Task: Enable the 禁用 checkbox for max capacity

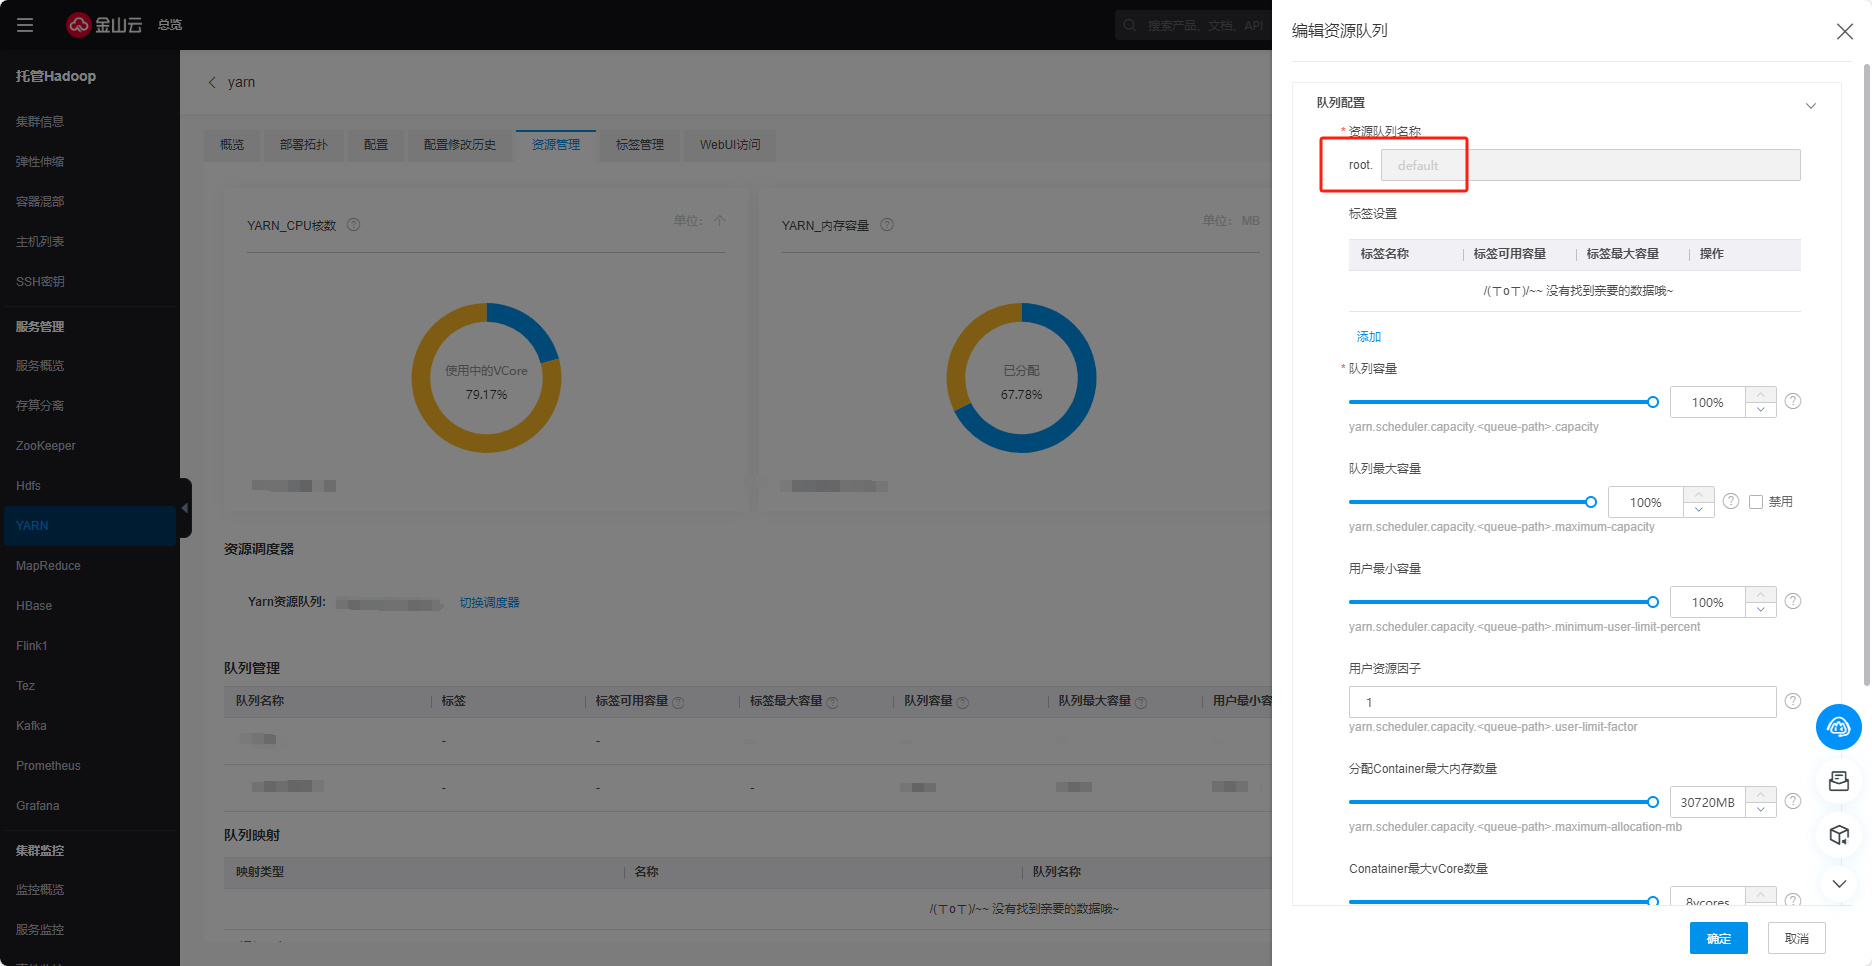Action: click(1756, 502)
